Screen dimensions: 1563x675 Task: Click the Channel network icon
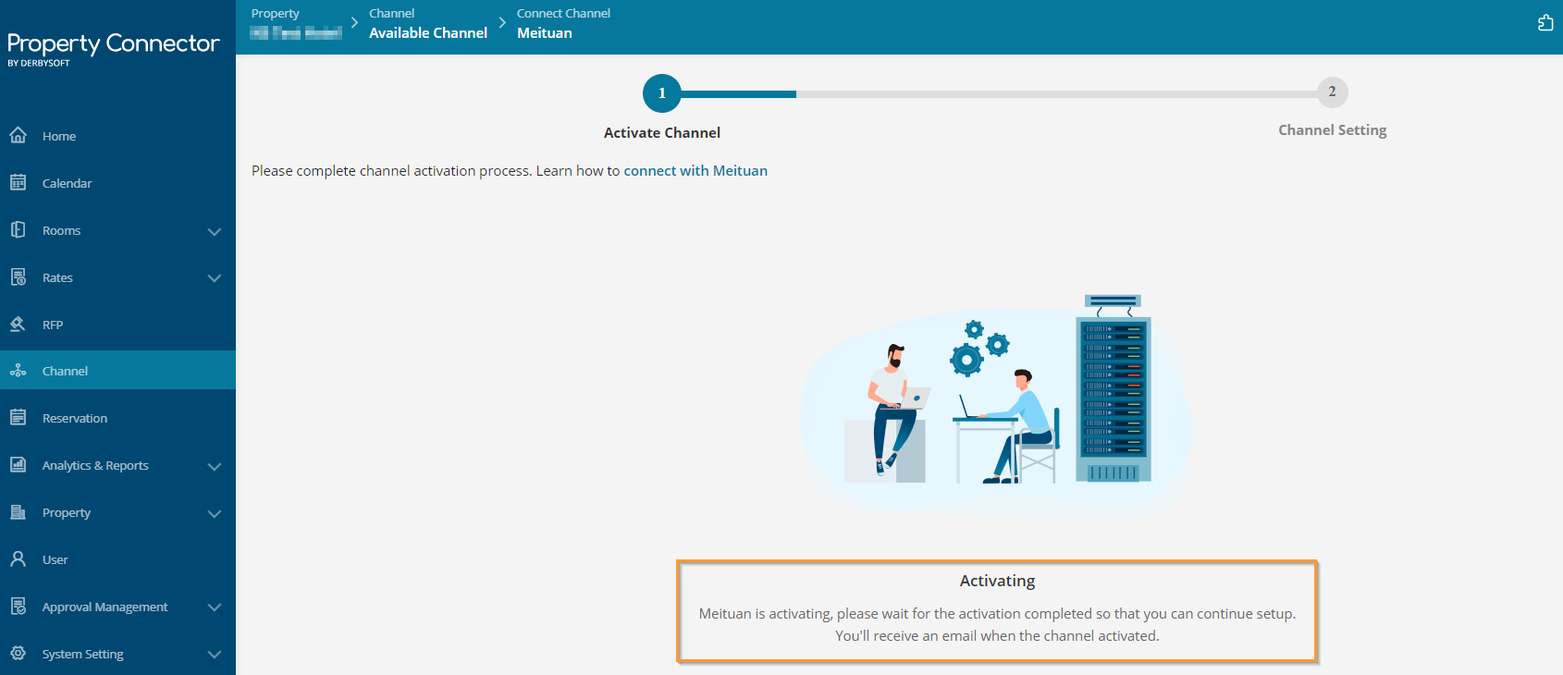point(17,371)
